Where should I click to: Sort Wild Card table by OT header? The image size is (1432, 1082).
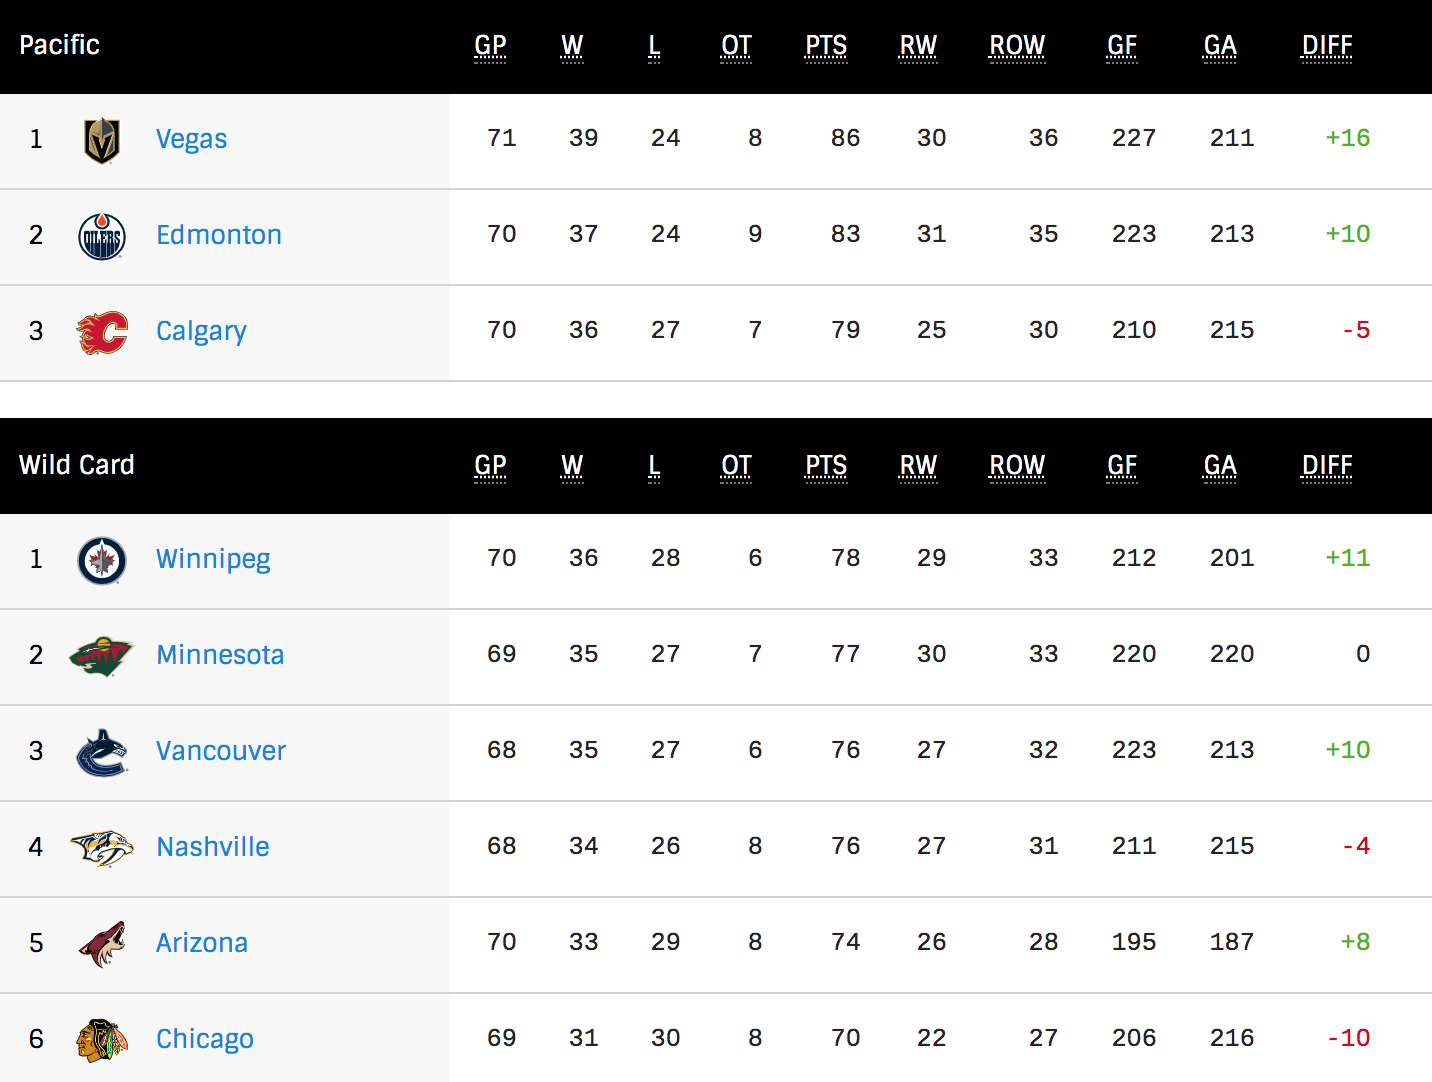736,466
